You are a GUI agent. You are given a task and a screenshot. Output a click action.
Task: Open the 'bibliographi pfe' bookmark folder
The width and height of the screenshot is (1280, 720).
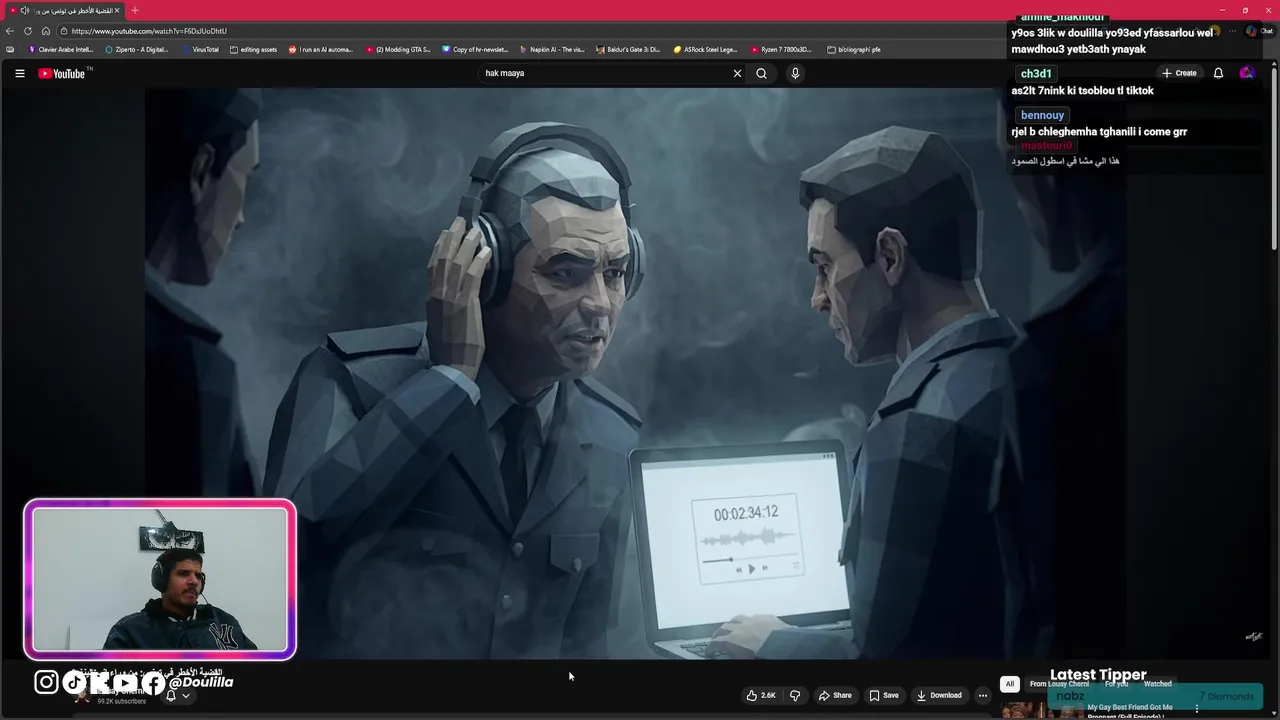854,49
